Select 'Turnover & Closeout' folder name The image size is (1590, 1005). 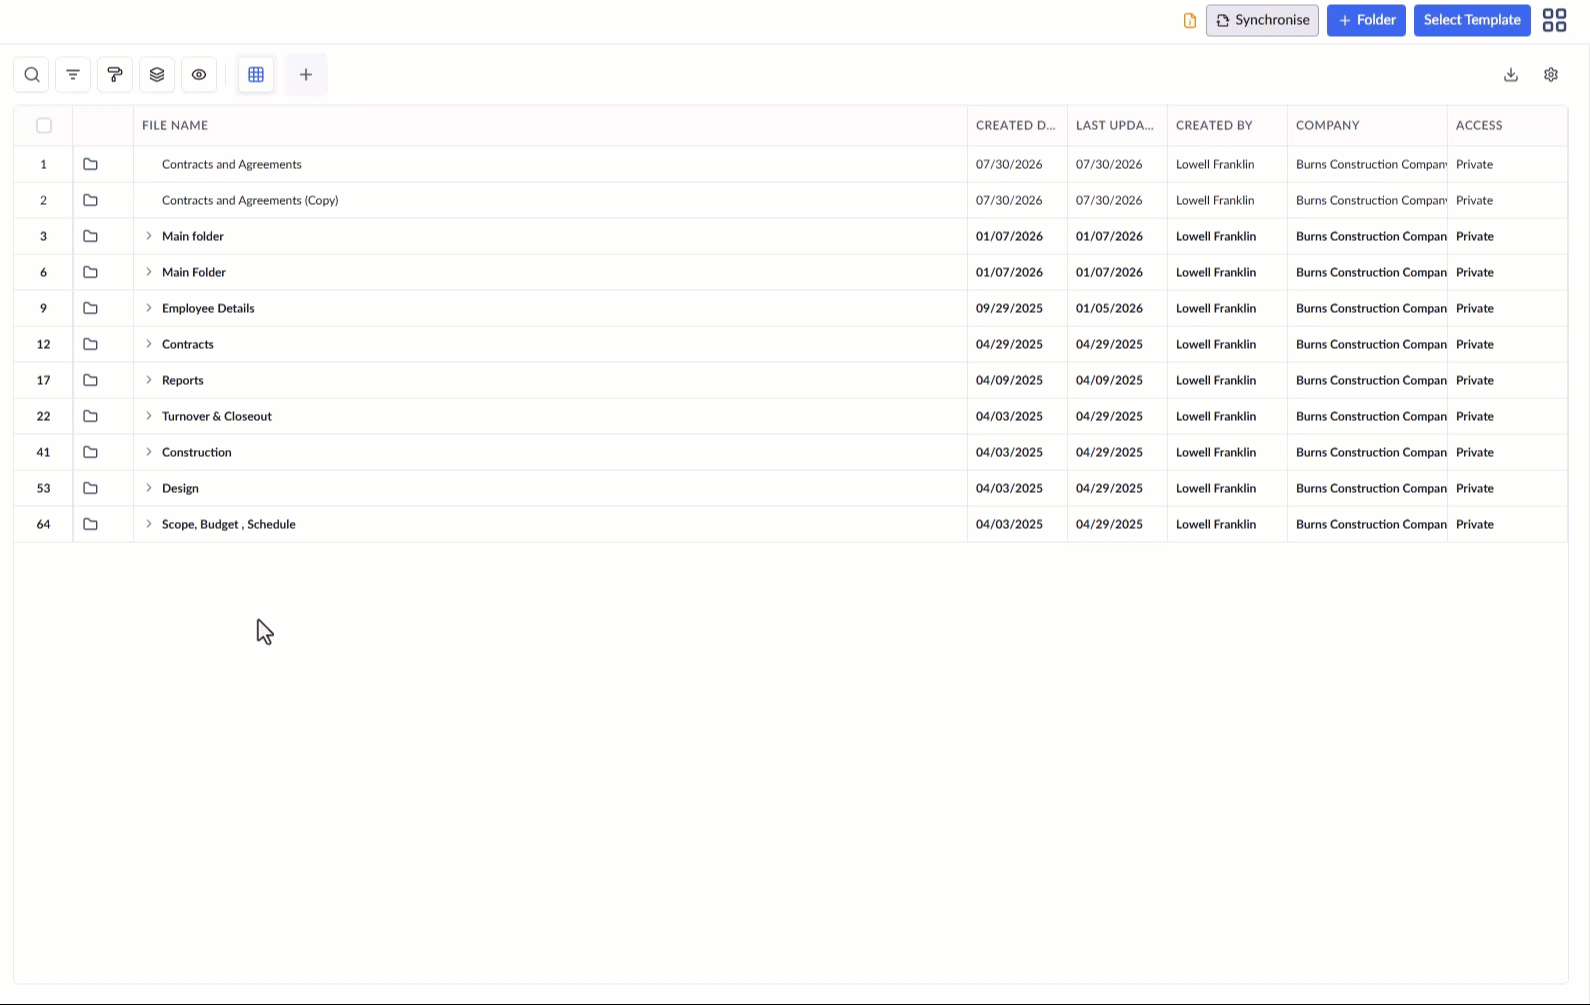click(x=217, y=416)
